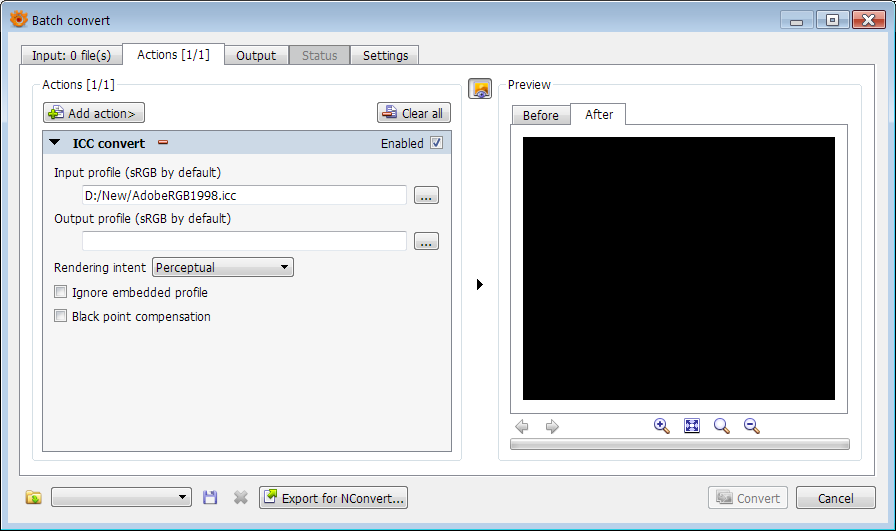Collapse the ICC convert action section
This screenshot has width=896, height=531.
click(x=55, y=142)
